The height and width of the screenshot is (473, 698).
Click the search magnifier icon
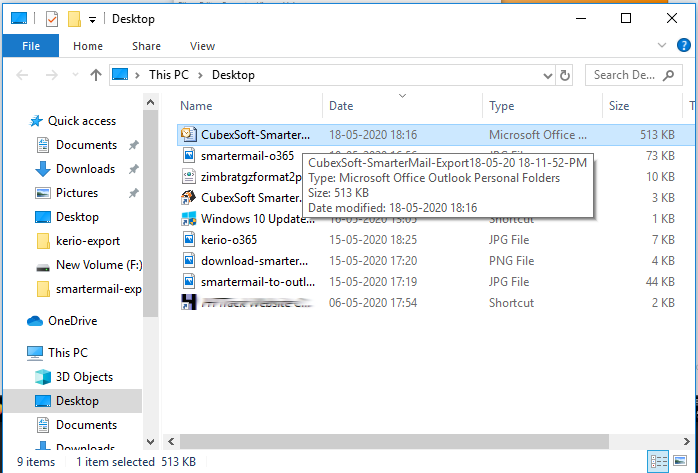[668, 75]
